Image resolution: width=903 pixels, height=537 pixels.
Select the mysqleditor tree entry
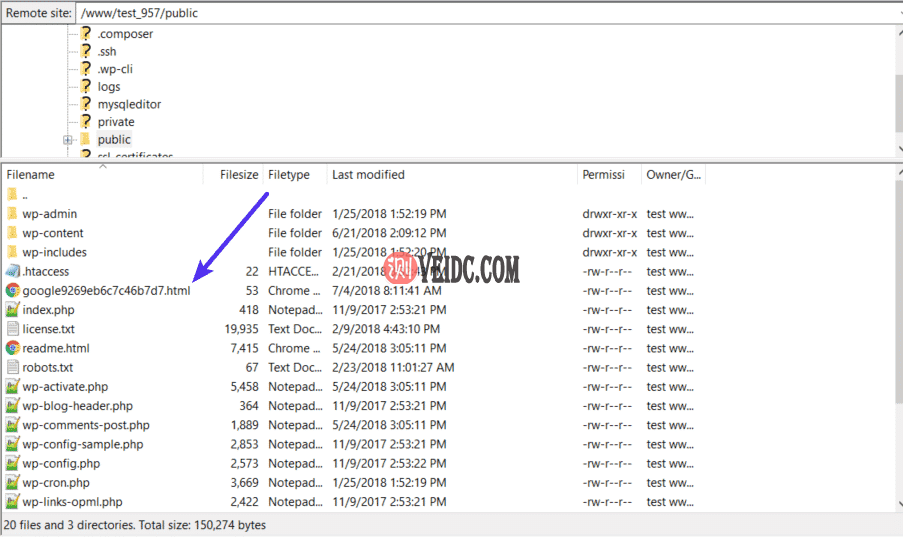click(x=129, y=104)
